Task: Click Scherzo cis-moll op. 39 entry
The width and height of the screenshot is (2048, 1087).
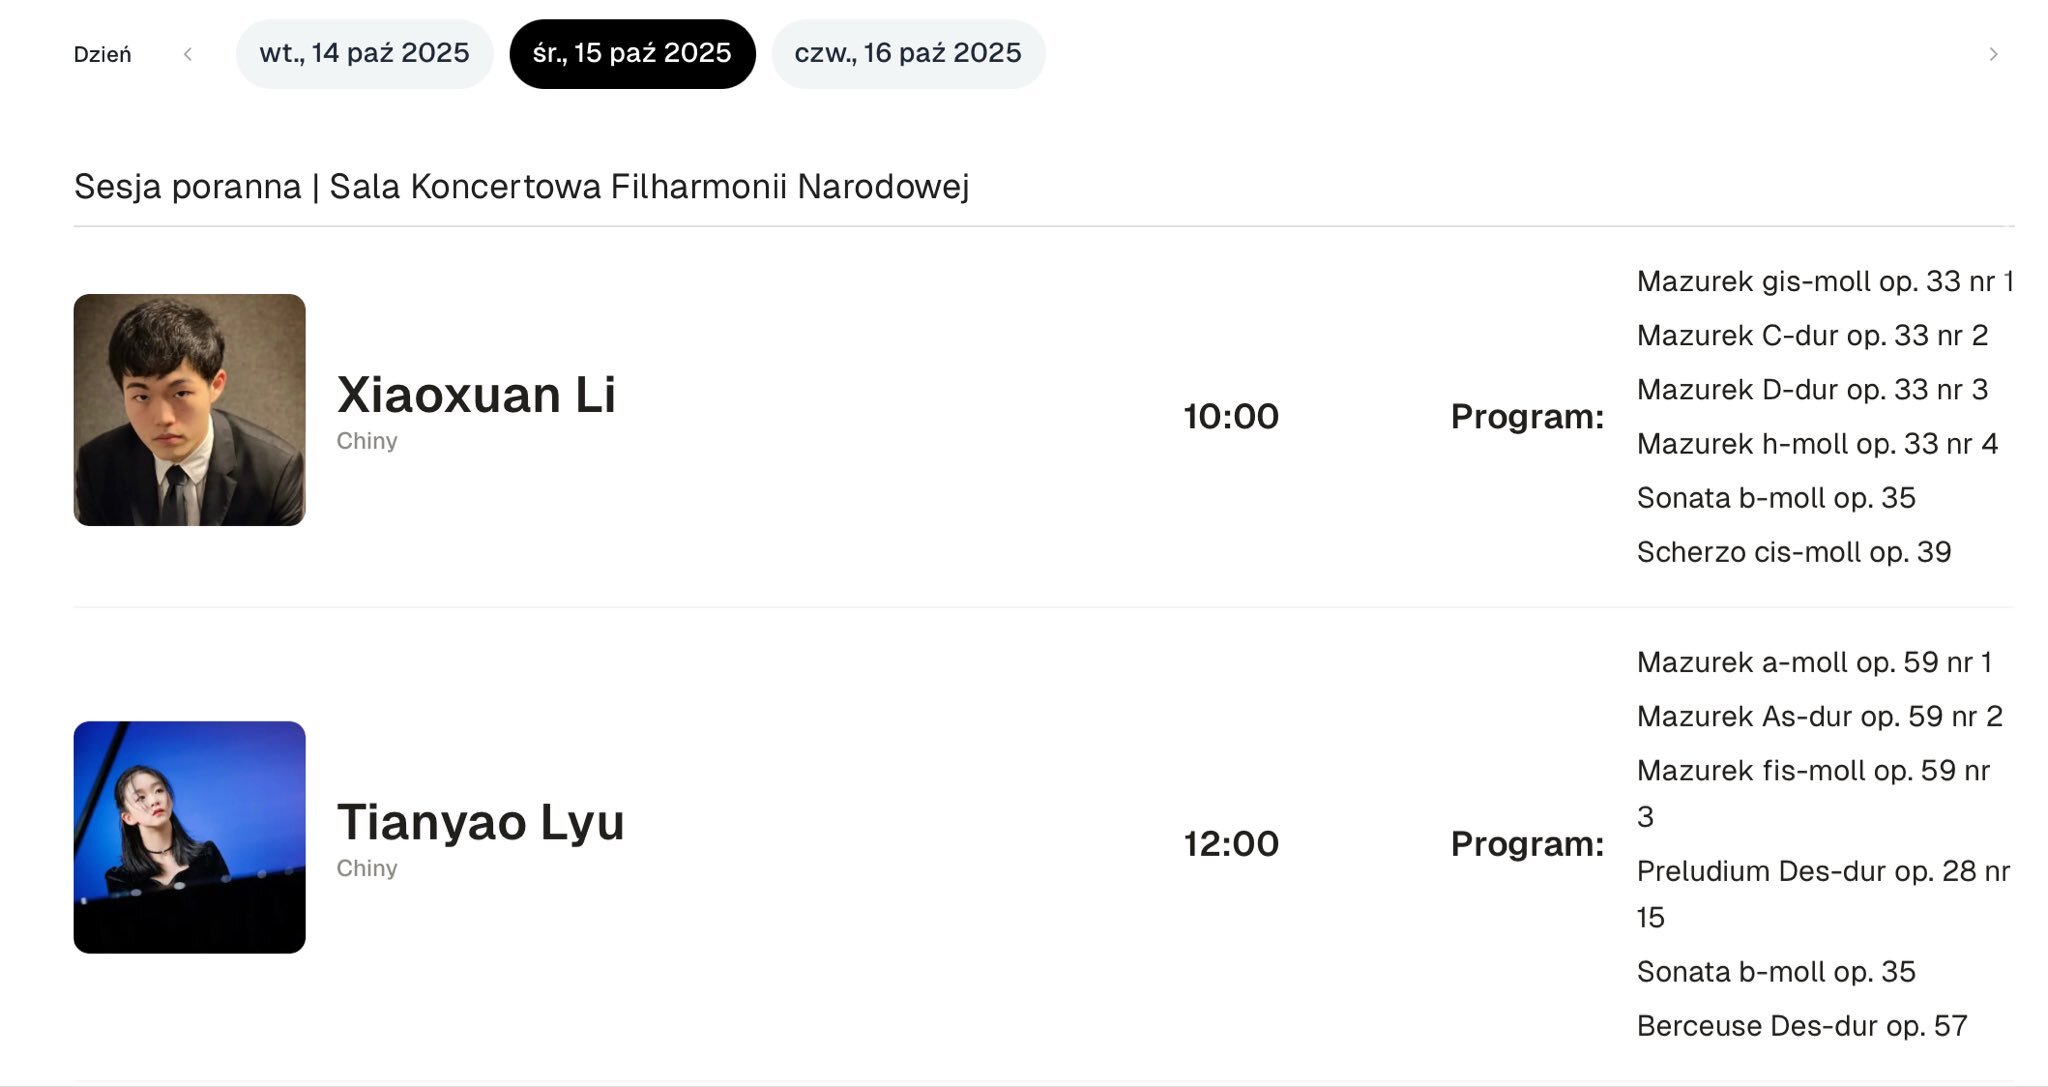Action: tap(1793, 551)
